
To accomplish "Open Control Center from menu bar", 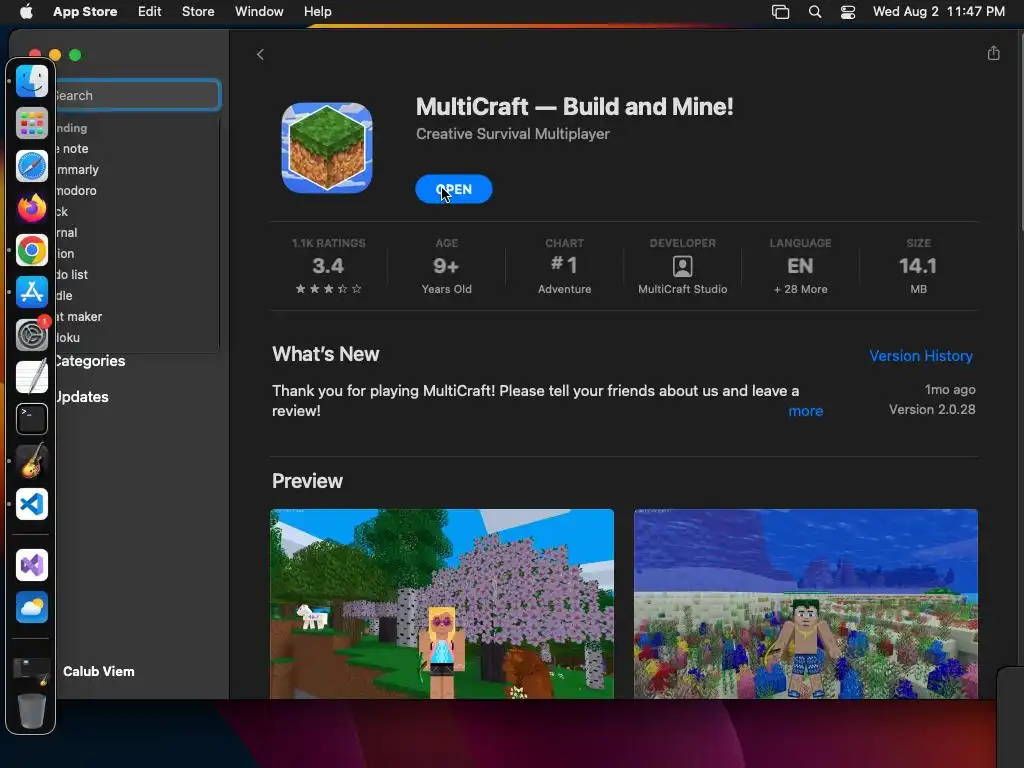I will pos(848,12).
